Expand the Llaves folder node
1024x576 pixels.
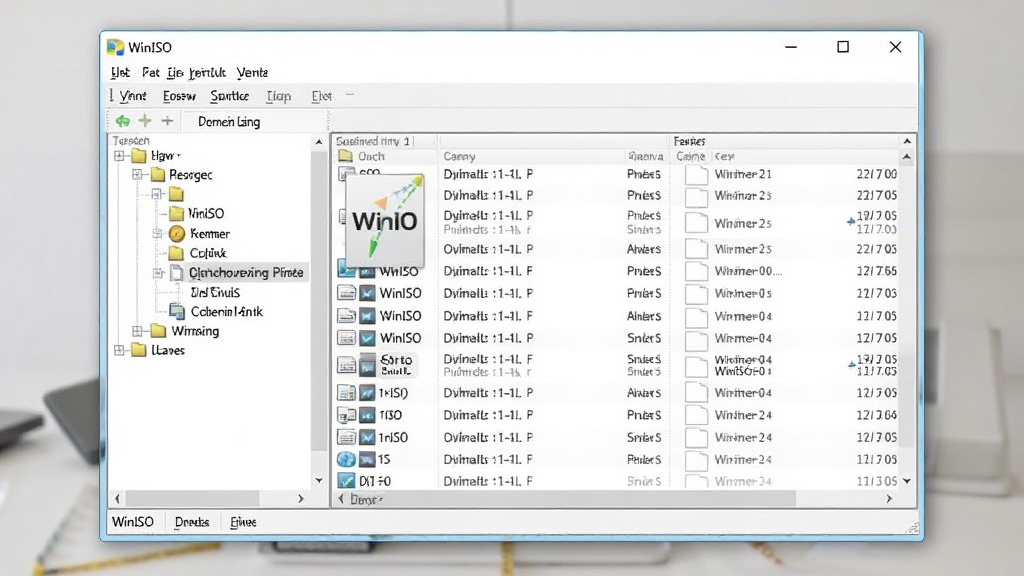pos(119,350)
